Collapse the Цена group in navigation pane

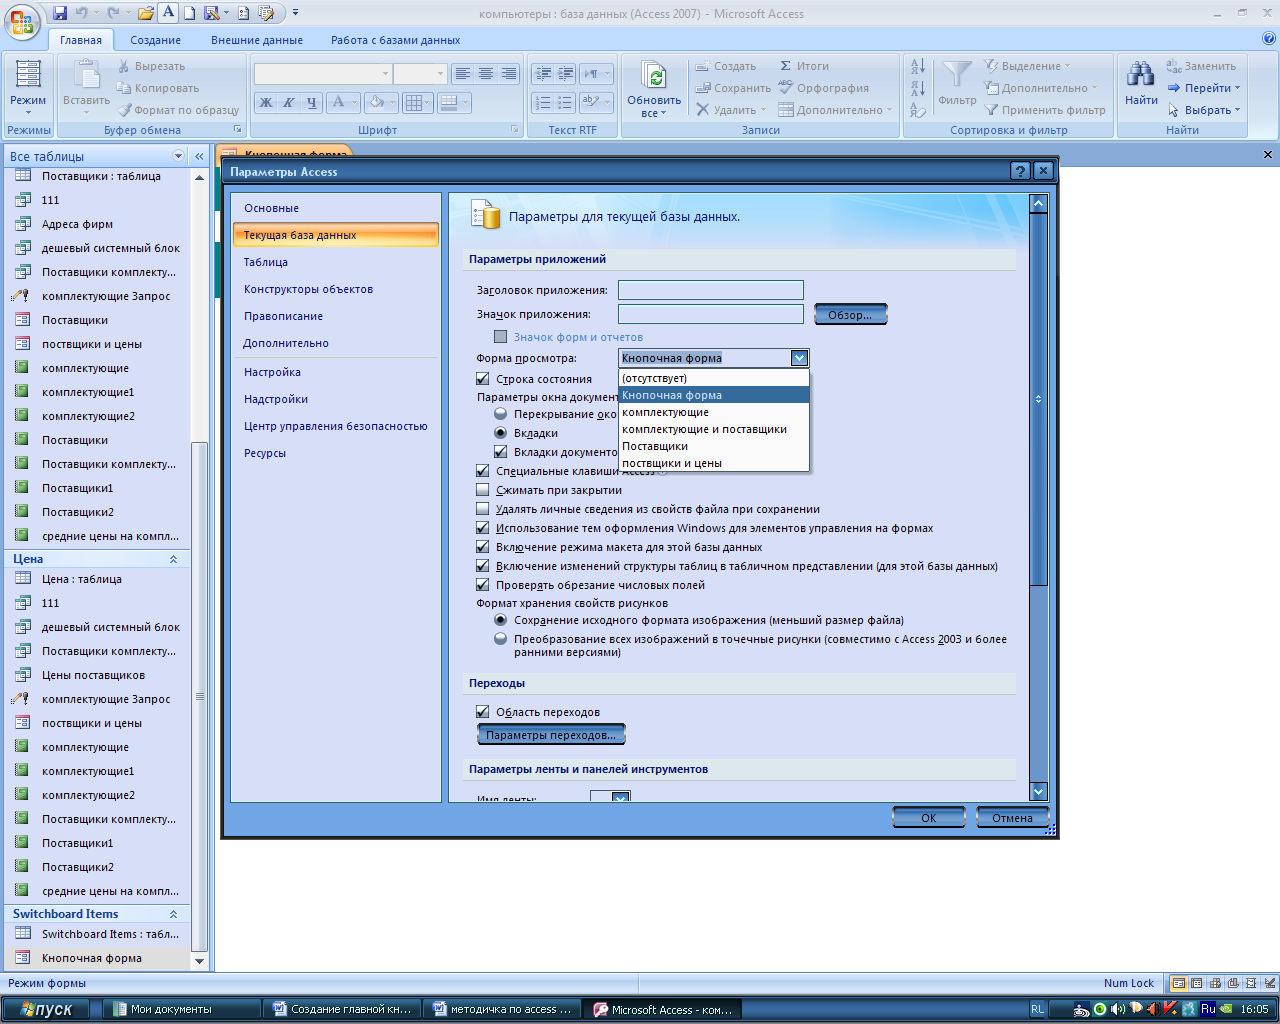(x=173, y=559)
